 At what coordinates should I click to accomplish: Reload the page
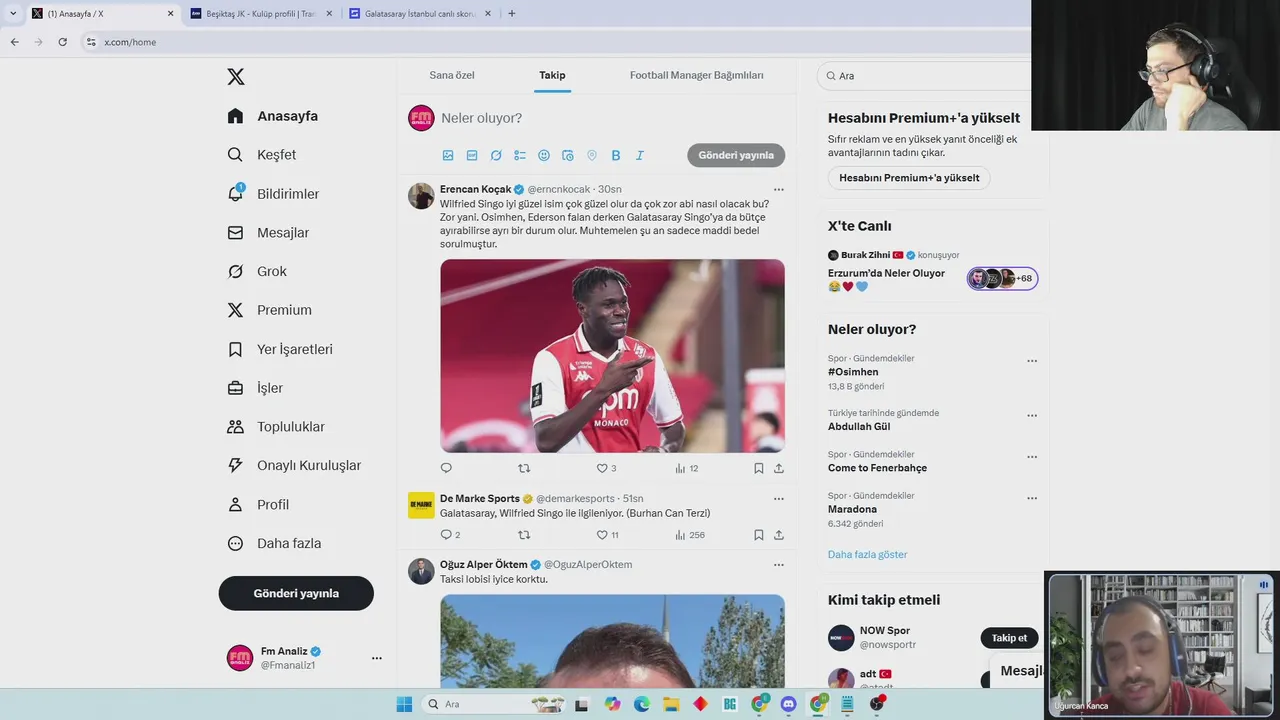62,42
